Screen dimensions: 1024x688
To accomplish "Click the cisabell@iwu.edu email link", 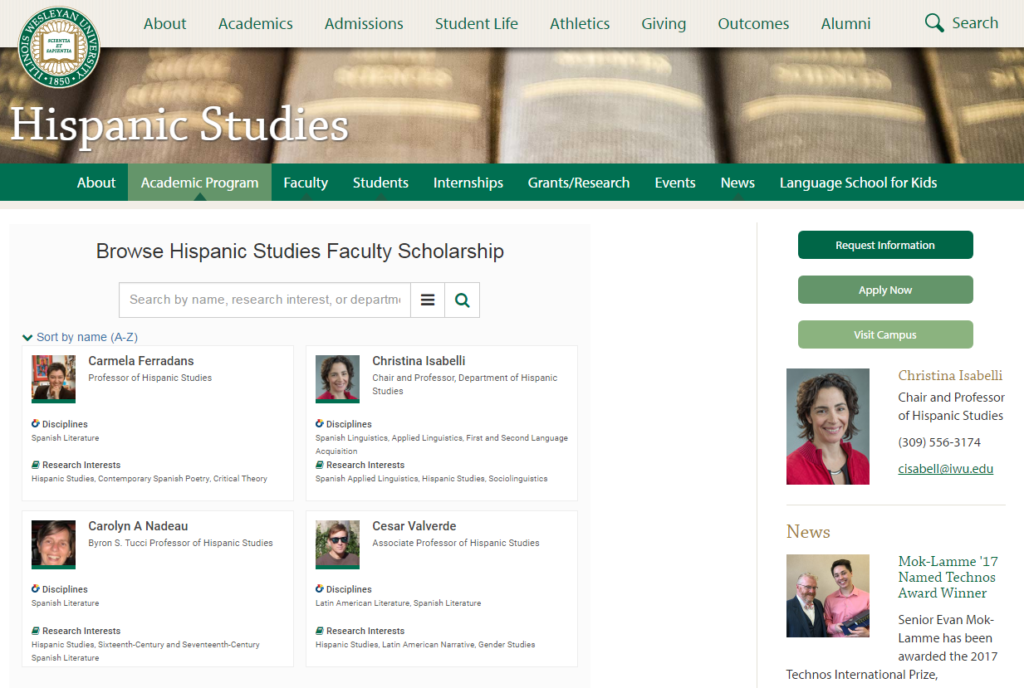I will pyautogui.click(x=945, y=469).
